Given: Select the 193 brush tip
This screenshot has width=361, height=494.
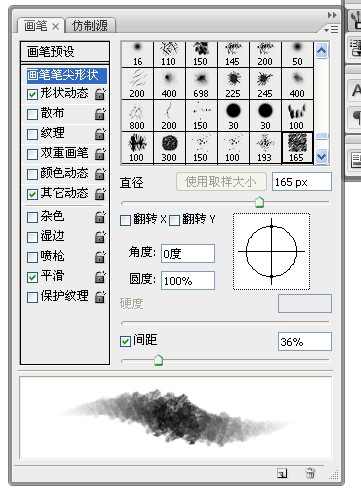Looking at the screenshot, I should pyautogui.click(x=265, y=148).
